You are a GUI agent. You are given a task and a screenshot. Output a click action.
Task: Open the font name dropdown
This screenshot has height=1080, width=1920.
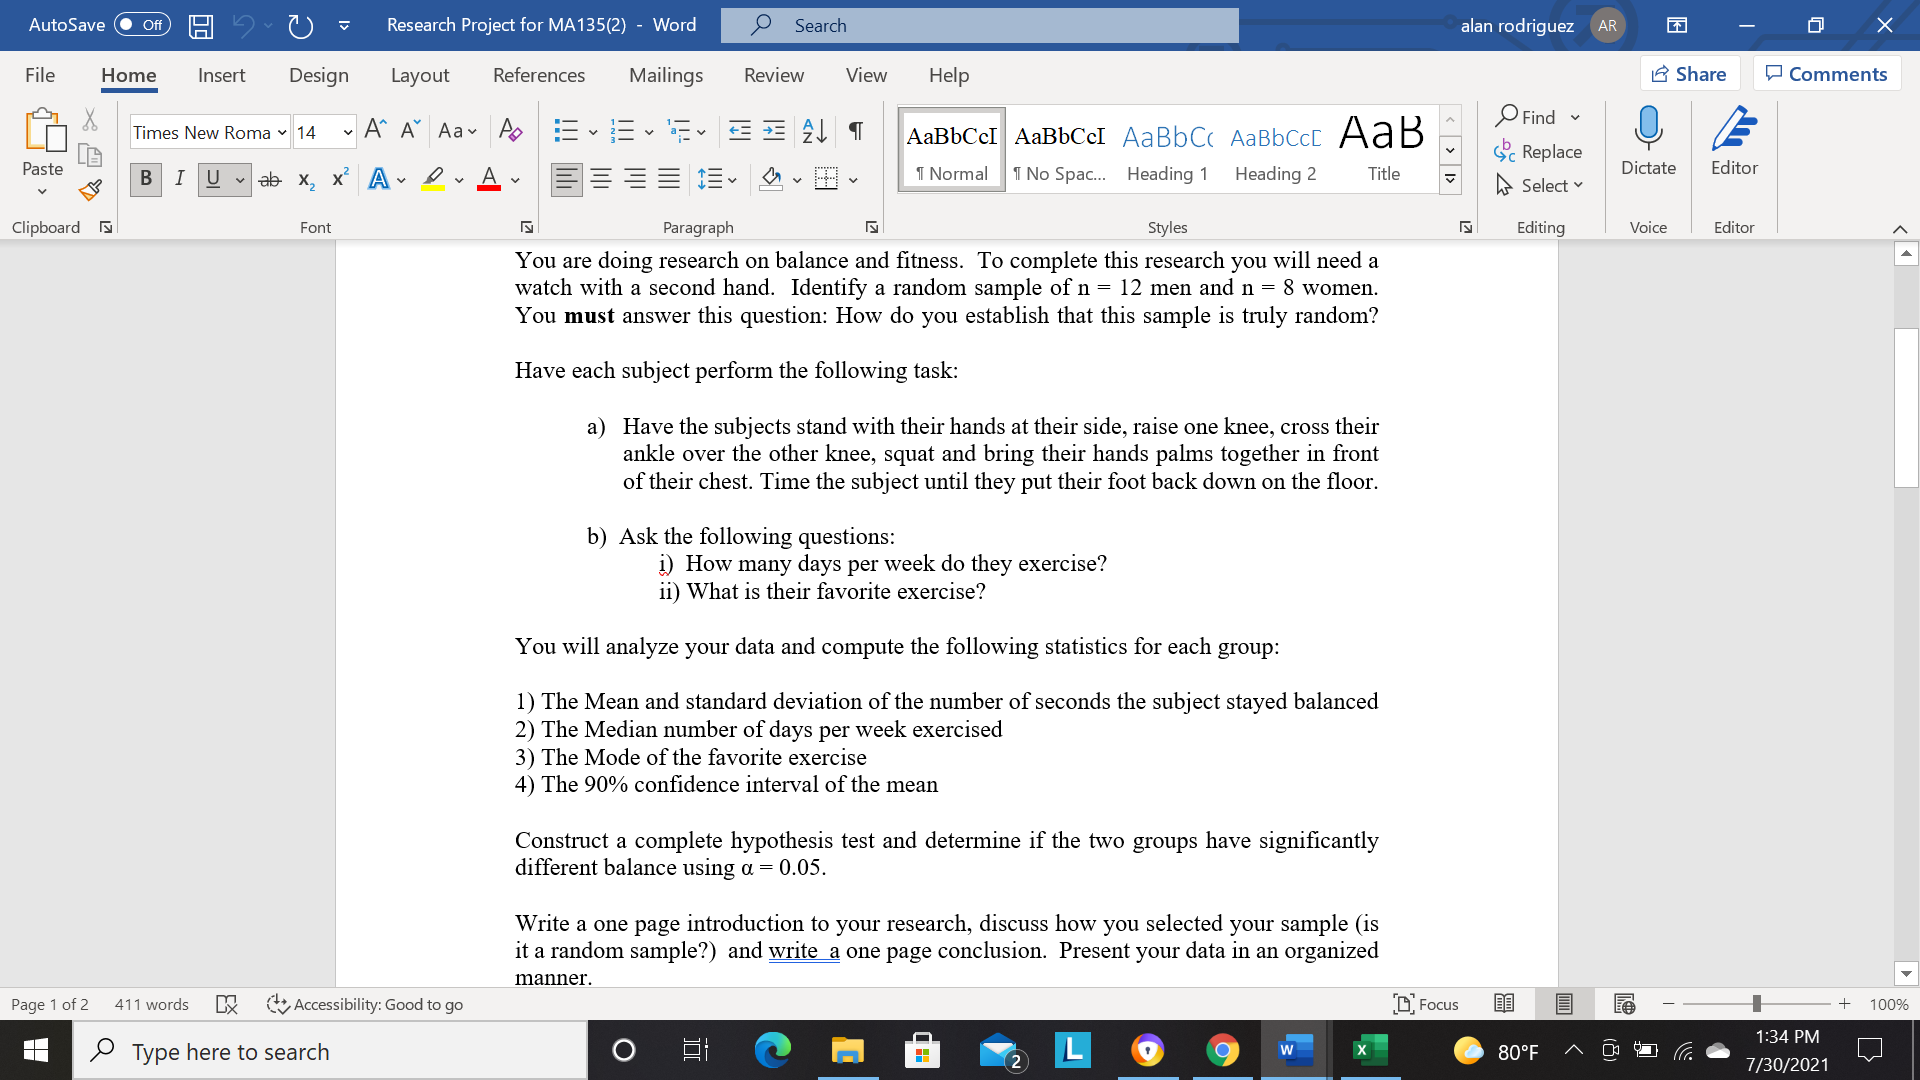(x=281, y=131)
